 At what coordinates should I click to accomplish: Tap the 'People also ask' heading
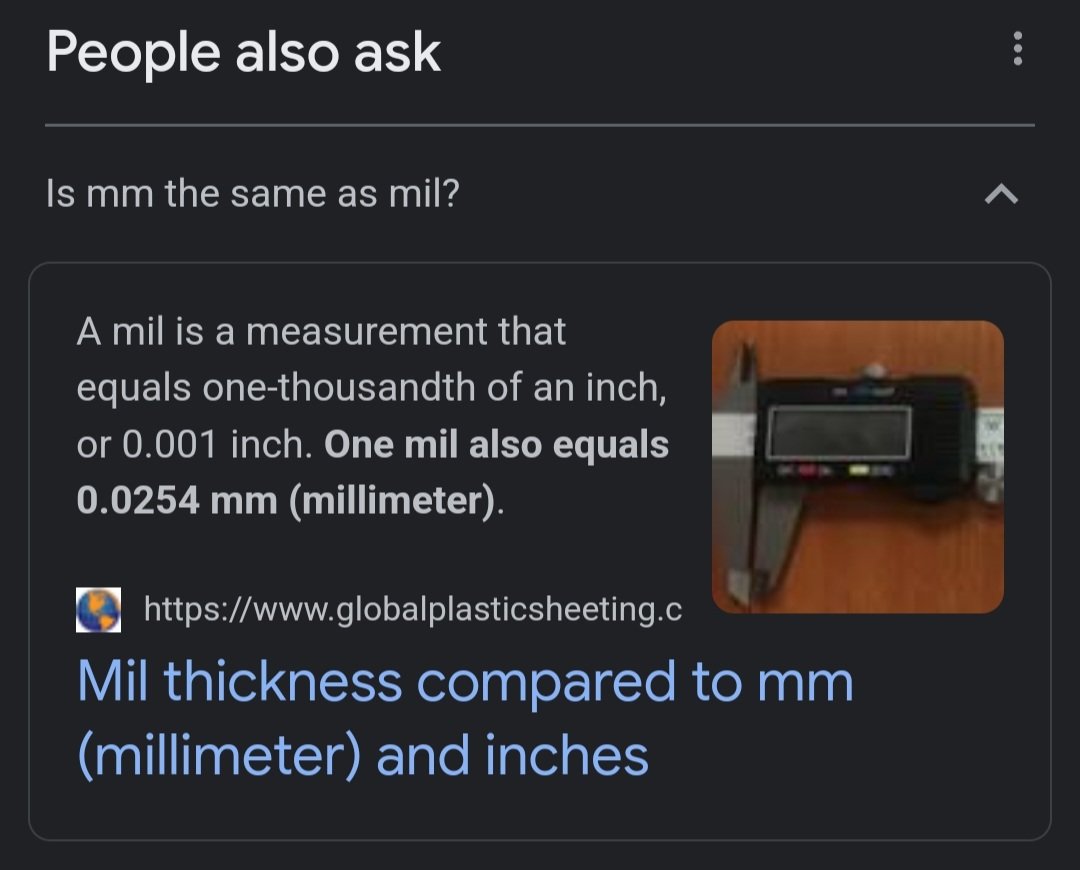point(243,53)
